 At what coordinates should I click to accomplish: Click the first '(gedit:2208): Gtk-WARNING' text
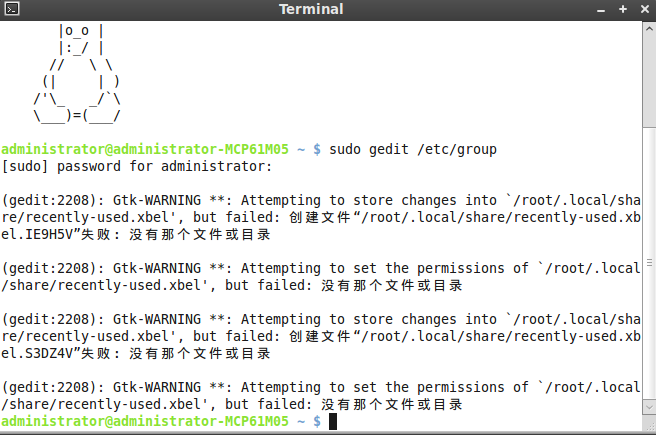[x=101, y=200]
